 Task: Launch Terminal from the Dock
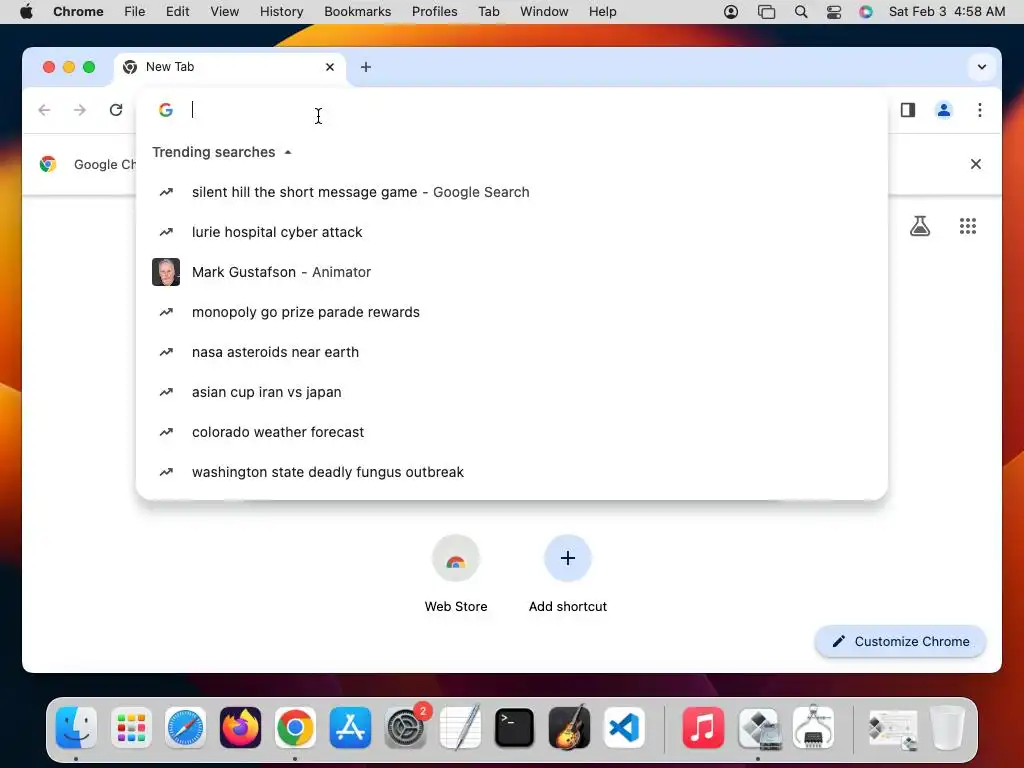tap(515, 727)
